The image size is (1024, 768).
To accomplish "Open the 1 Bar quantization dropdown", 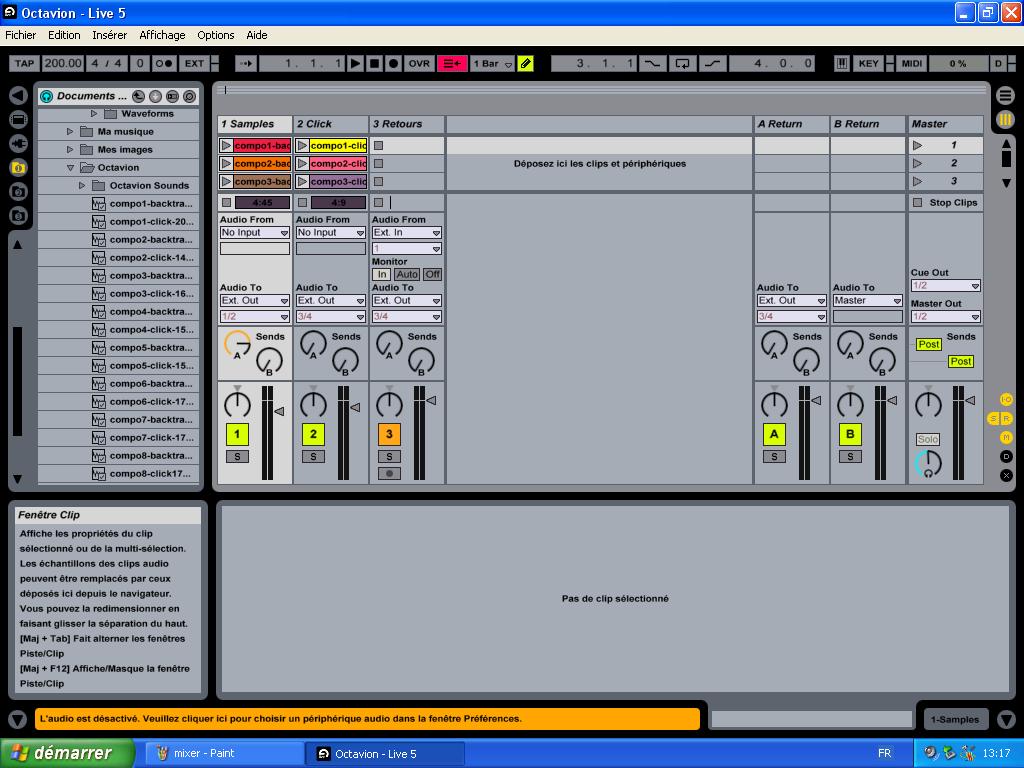I will tap(492, 63).
